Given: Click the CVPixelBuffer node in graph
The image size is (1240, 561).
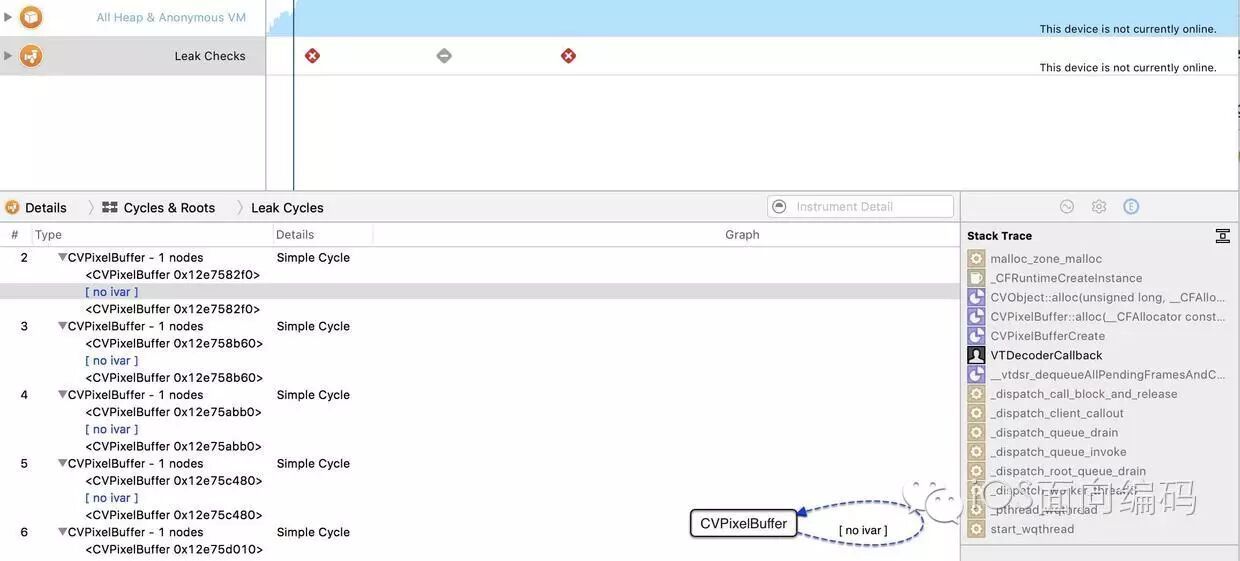Looking at the screenshot, I should (744, 523).
